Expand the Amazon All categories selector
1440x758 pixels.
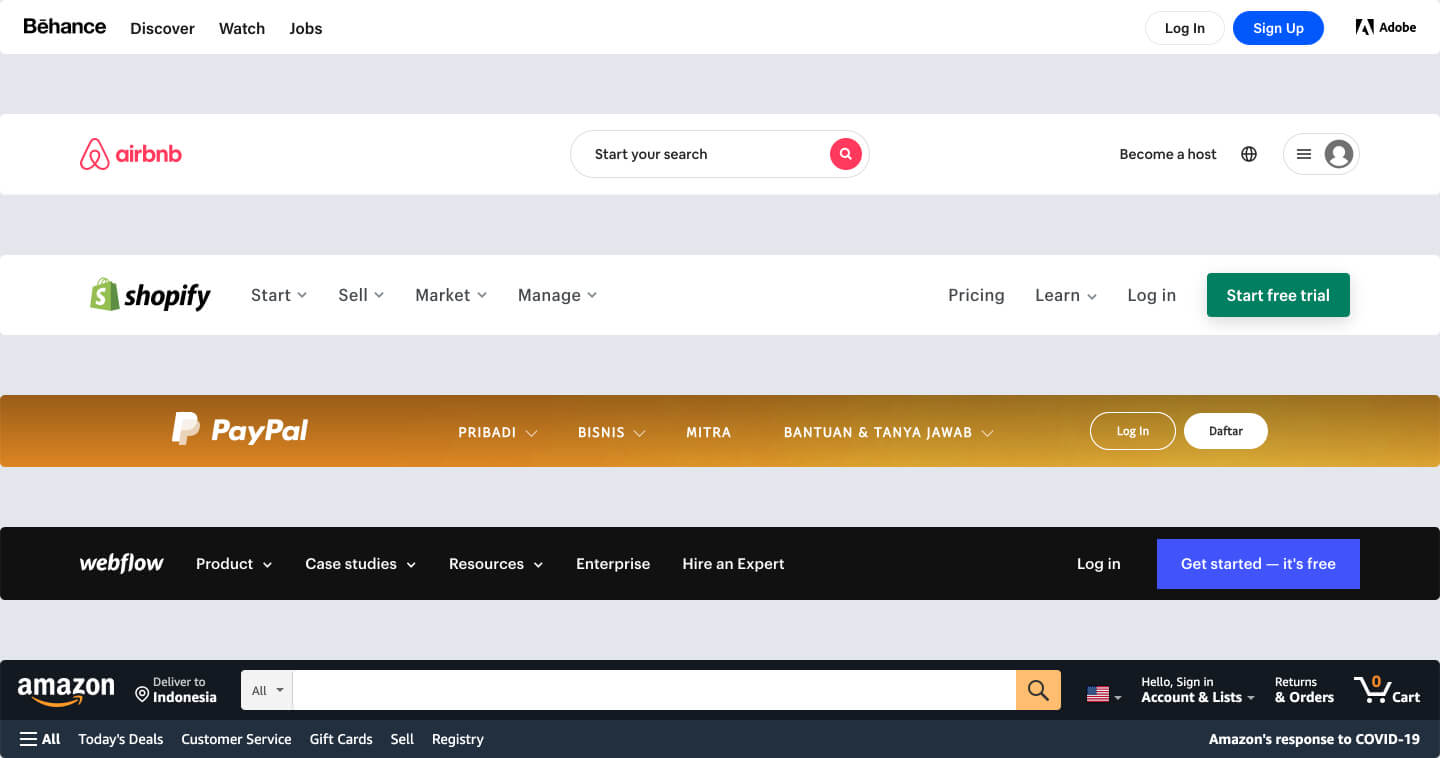click(266, 690)
